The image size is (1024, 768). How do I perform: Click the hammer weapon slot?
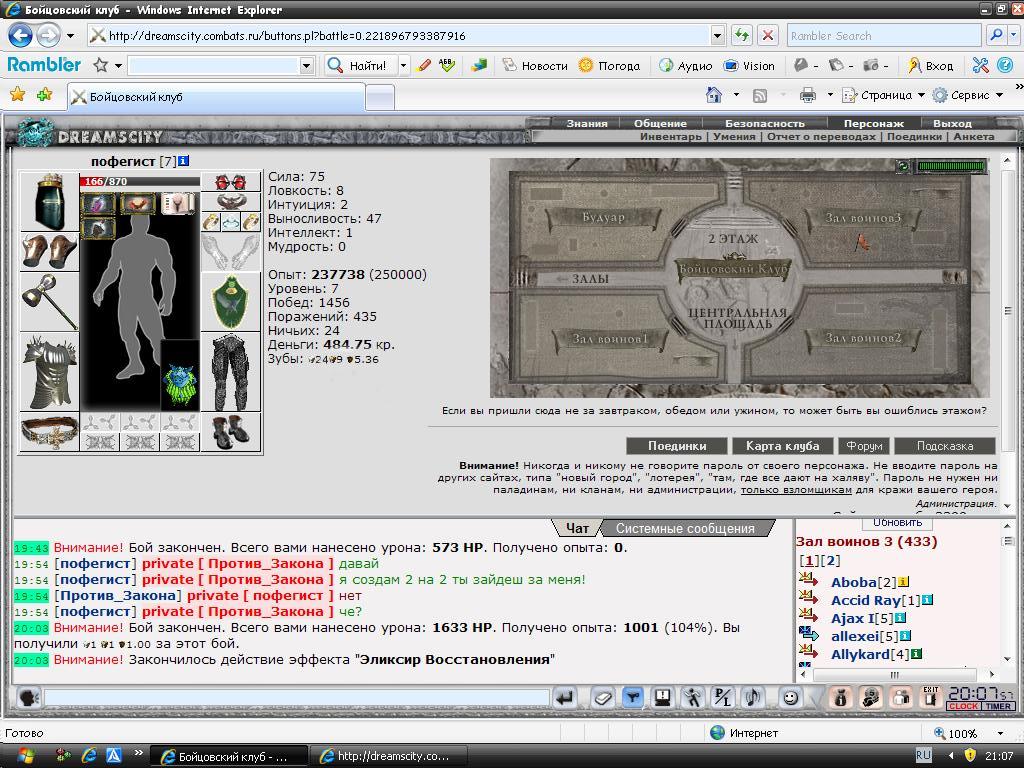pyautogui.click(x=50, y=301)
